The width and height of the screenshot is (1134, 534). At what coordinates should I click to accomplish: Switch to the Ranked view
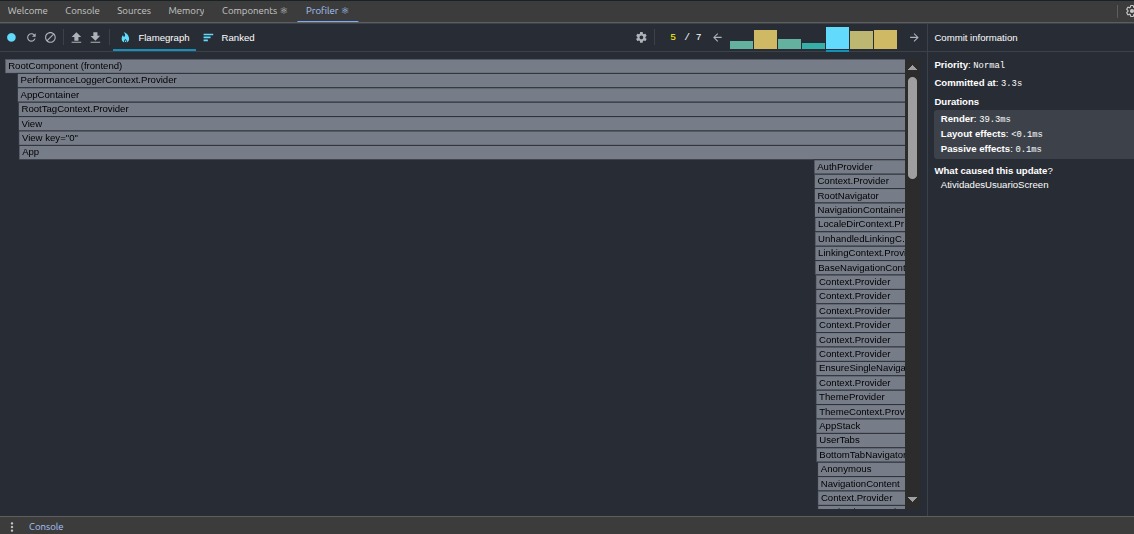coord(229,38)
